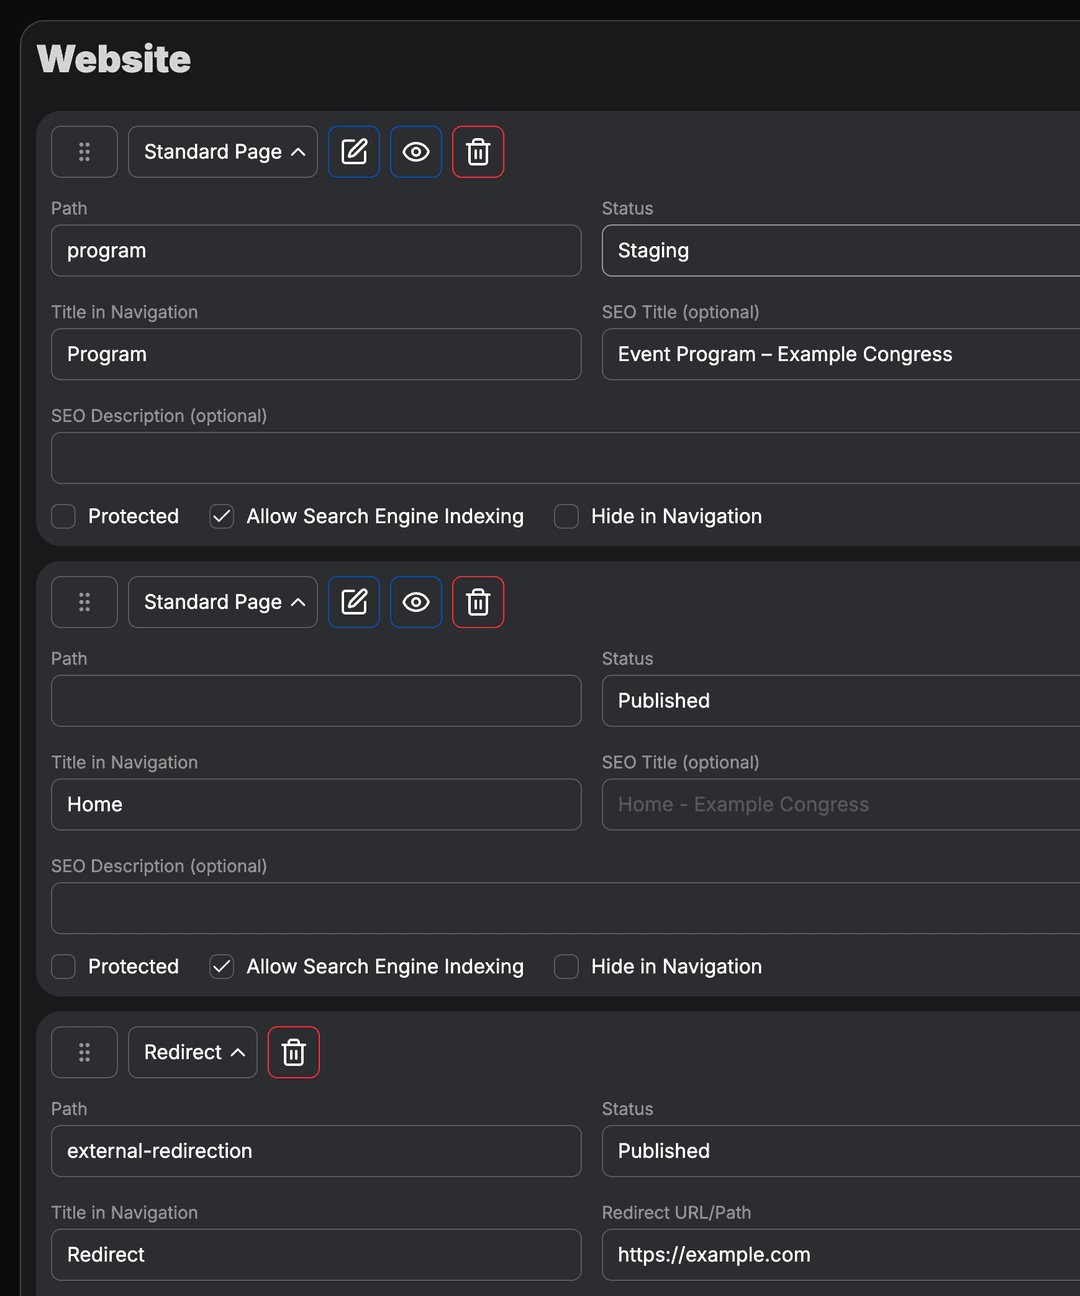Edit the Home page content
The image size is (1080, 1296).
coord(354,602)
